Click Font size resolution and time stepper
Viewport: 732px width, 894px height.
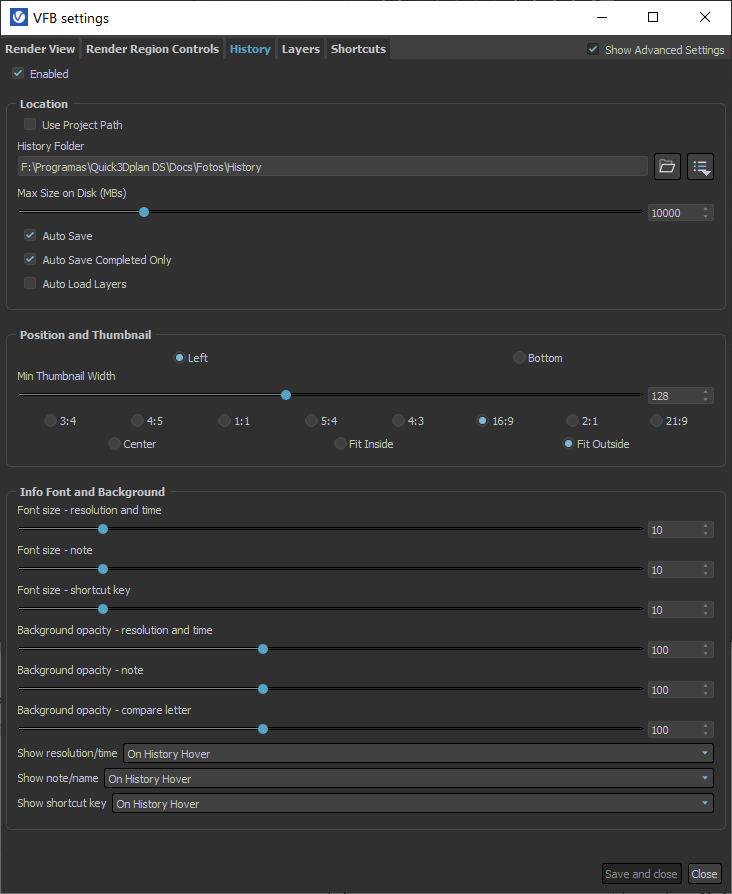tap(706, 530)
